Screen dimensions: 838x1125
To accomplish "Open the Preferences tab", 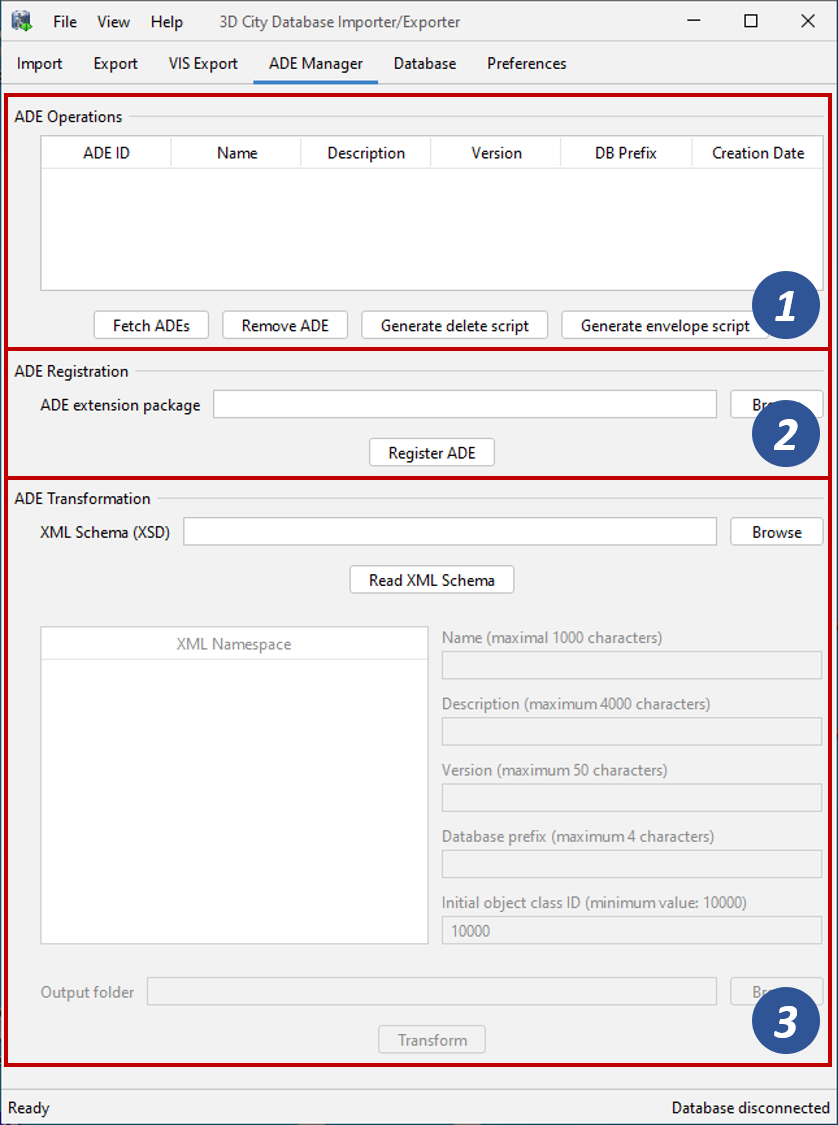I will (527, 64).
